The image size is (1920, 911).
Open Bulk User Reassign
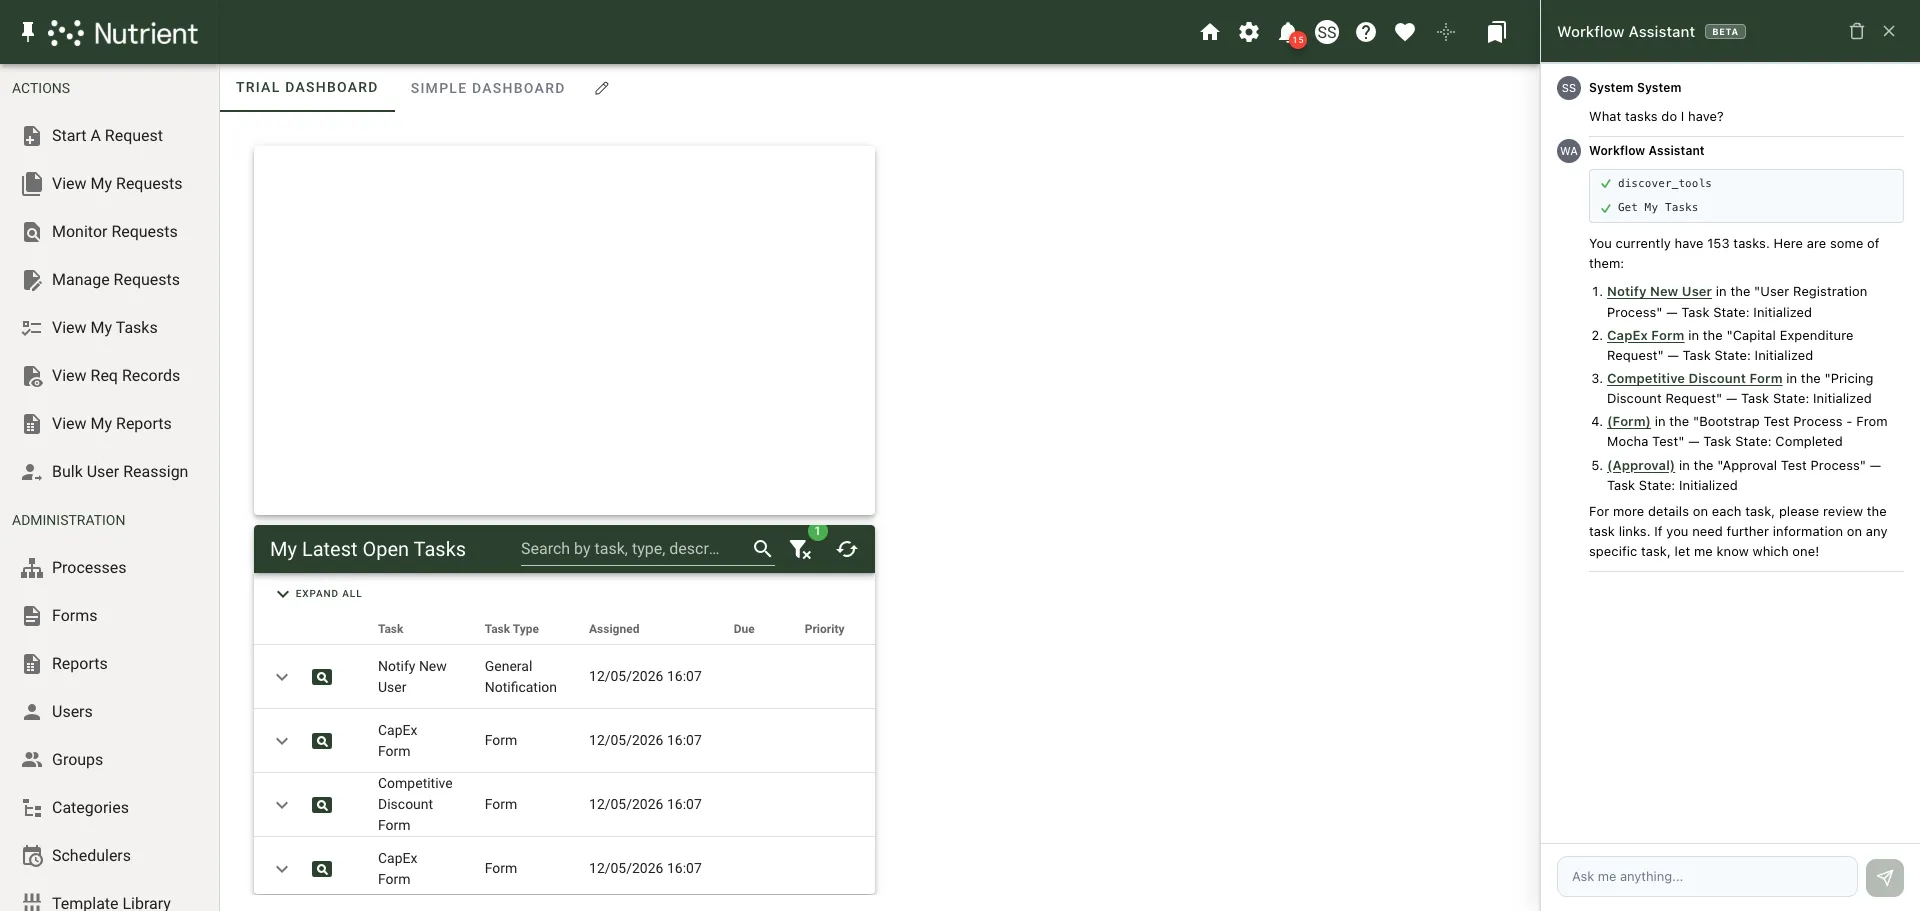(109, 472)
